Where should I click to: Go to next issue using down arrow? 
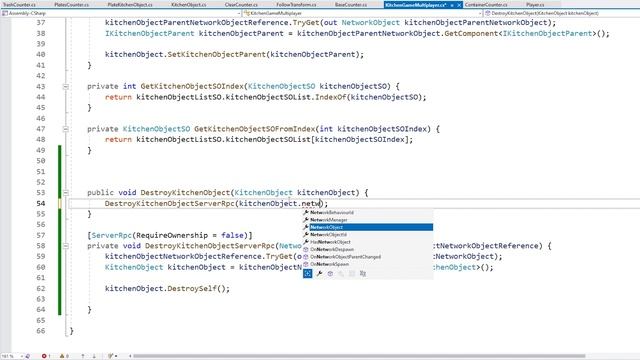94,356
